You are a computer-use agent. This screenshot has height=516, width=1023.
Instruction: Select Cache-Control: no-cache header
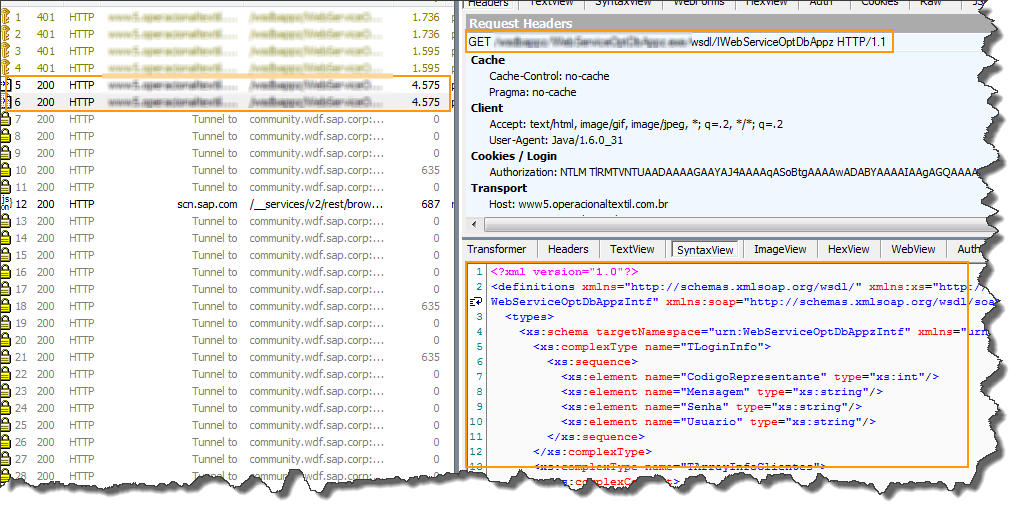[x=549, y=76]
